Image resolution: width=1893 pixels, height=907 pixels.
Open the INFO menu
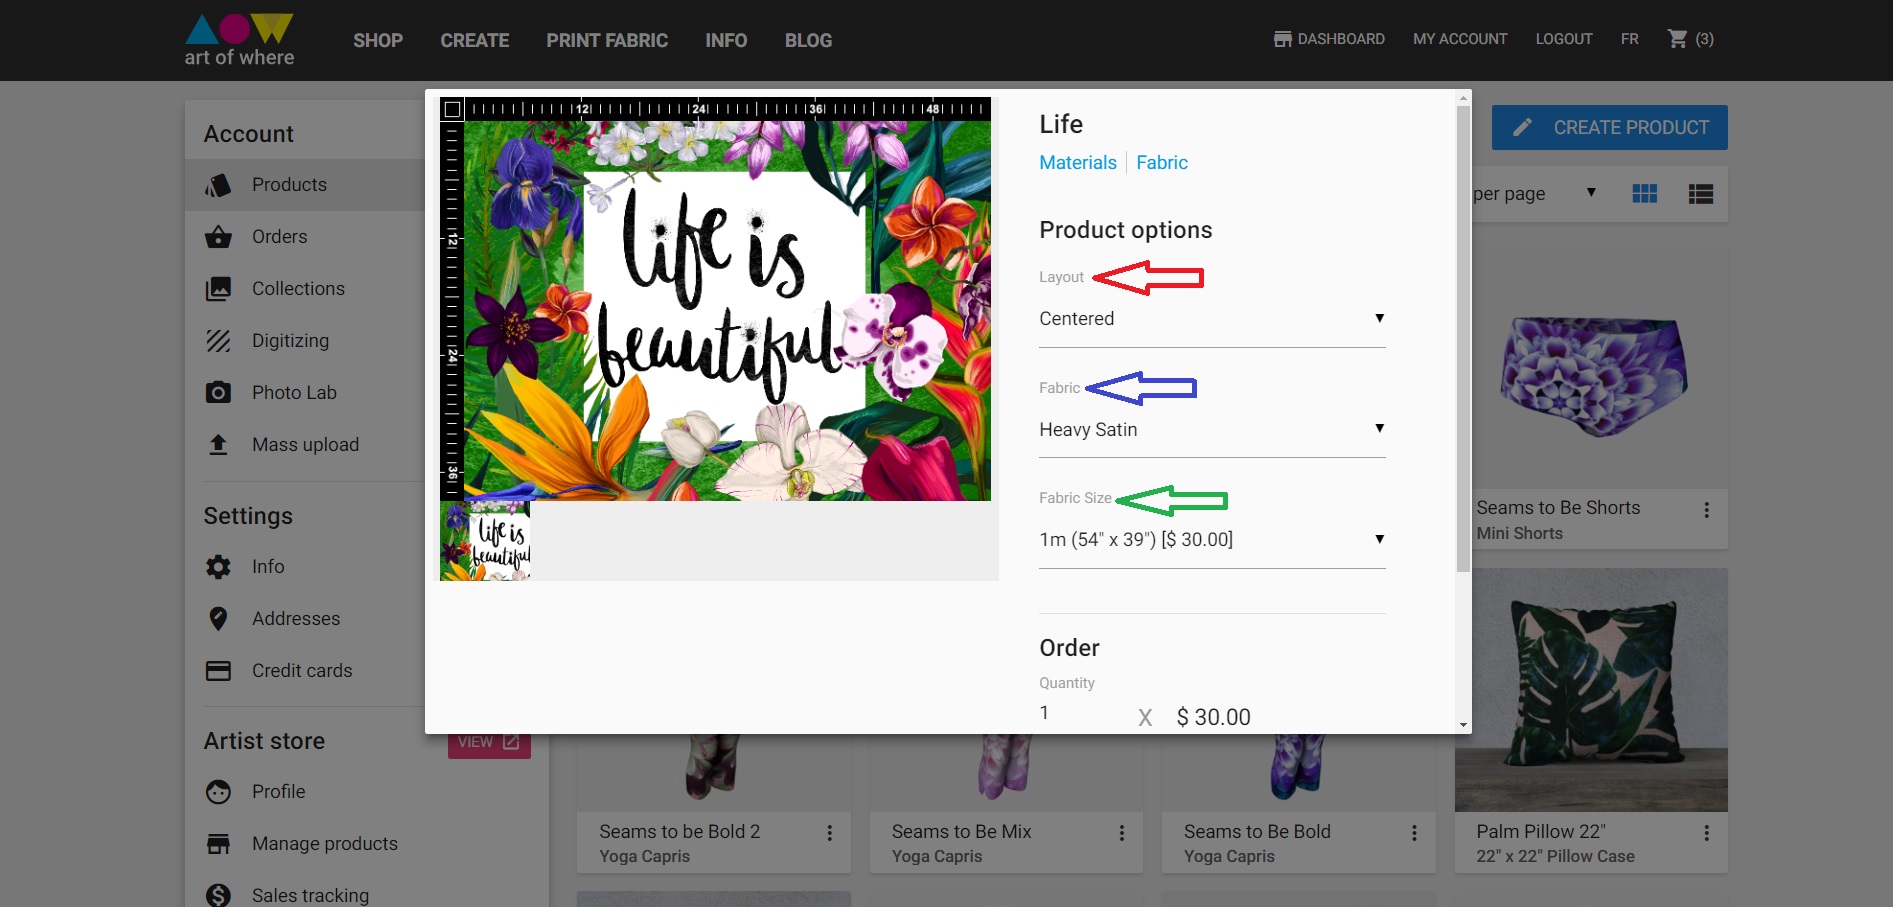coord(726,41)
